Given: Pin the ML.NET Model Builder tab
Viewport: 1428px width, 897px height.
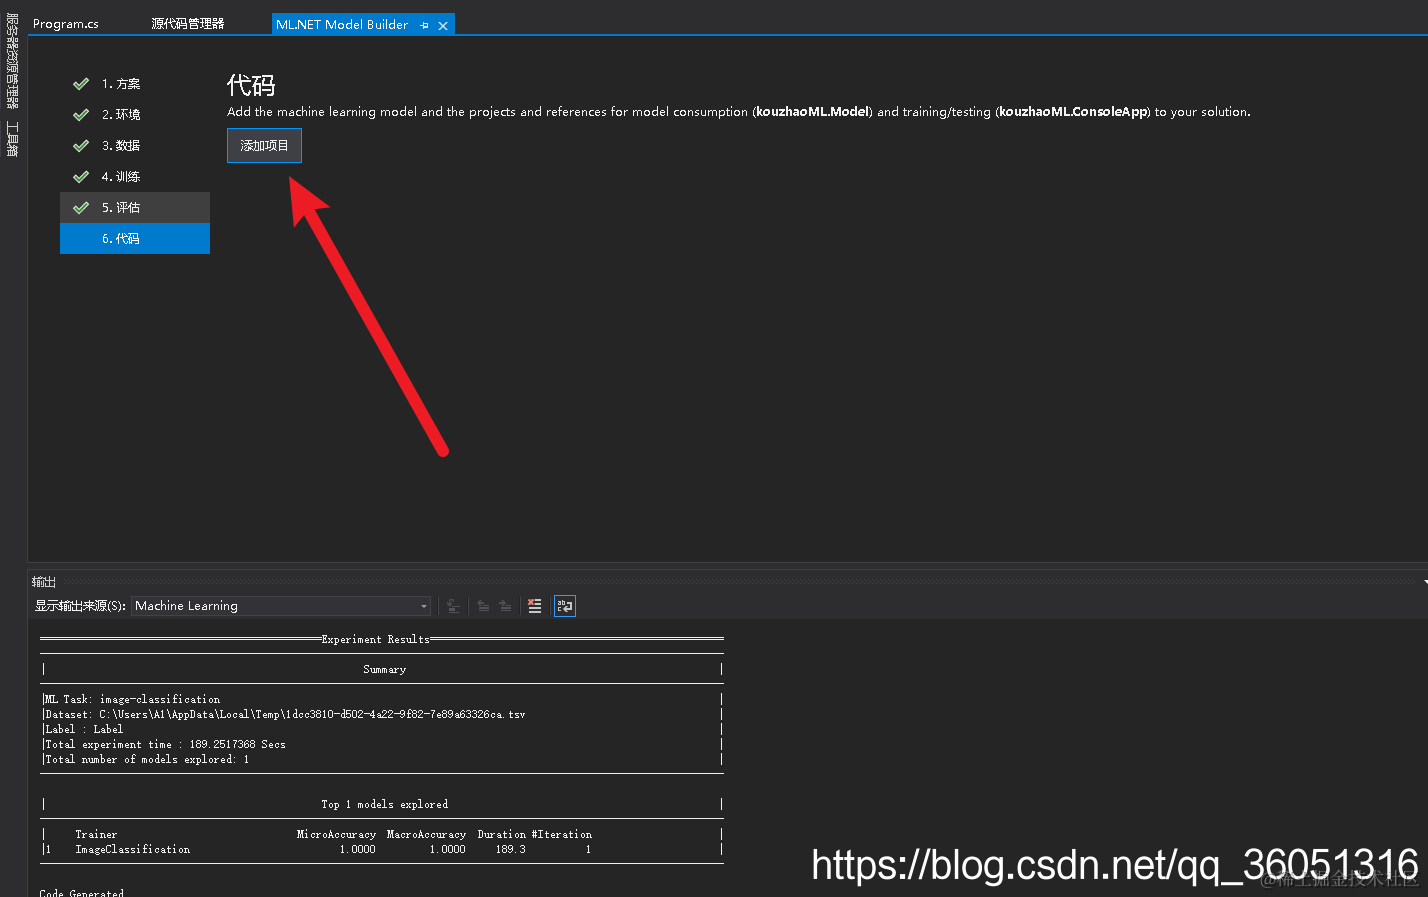Looking at the screenshot, I should (x=425, y=25).
